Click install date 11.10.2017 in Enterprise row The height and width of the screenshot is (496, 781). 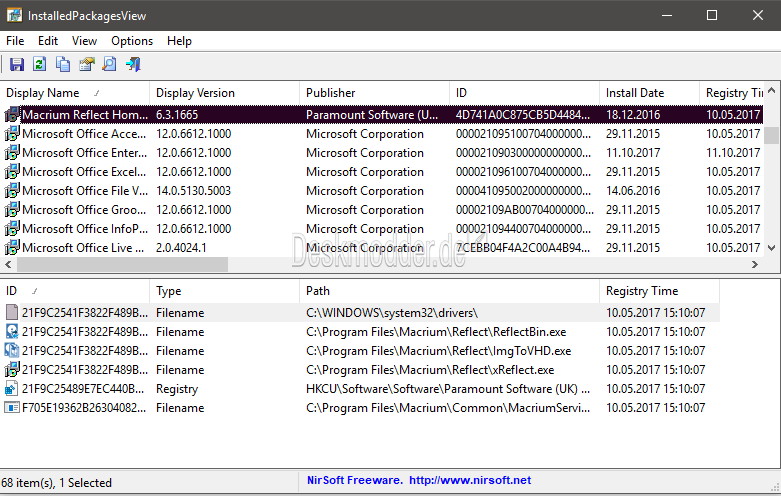(633, 153)
